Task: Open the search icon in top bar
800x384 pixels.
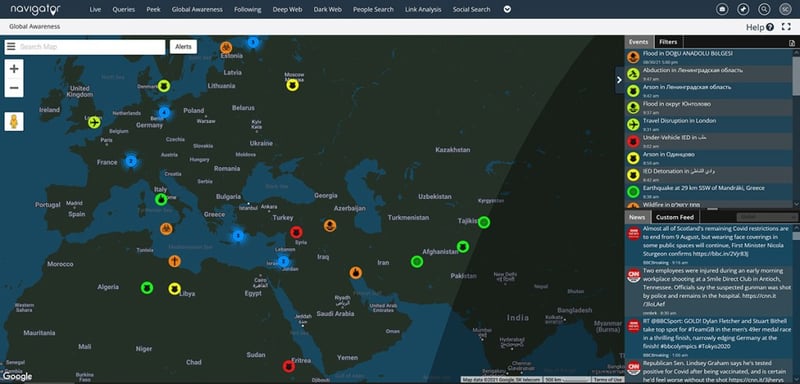Action: (764, 9)
